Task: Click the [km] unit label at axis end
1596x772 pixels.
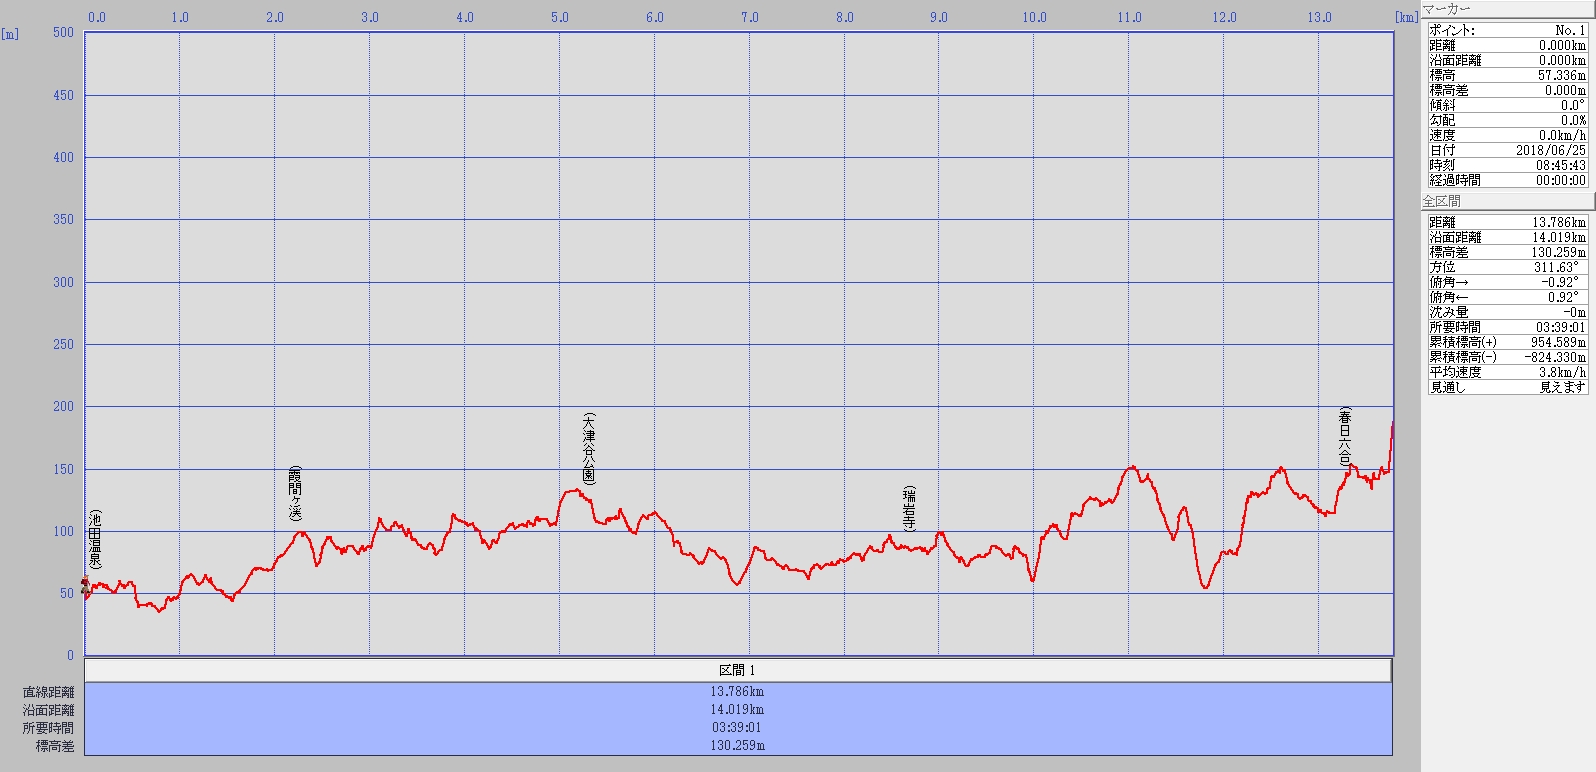Action: [1407, 17]
